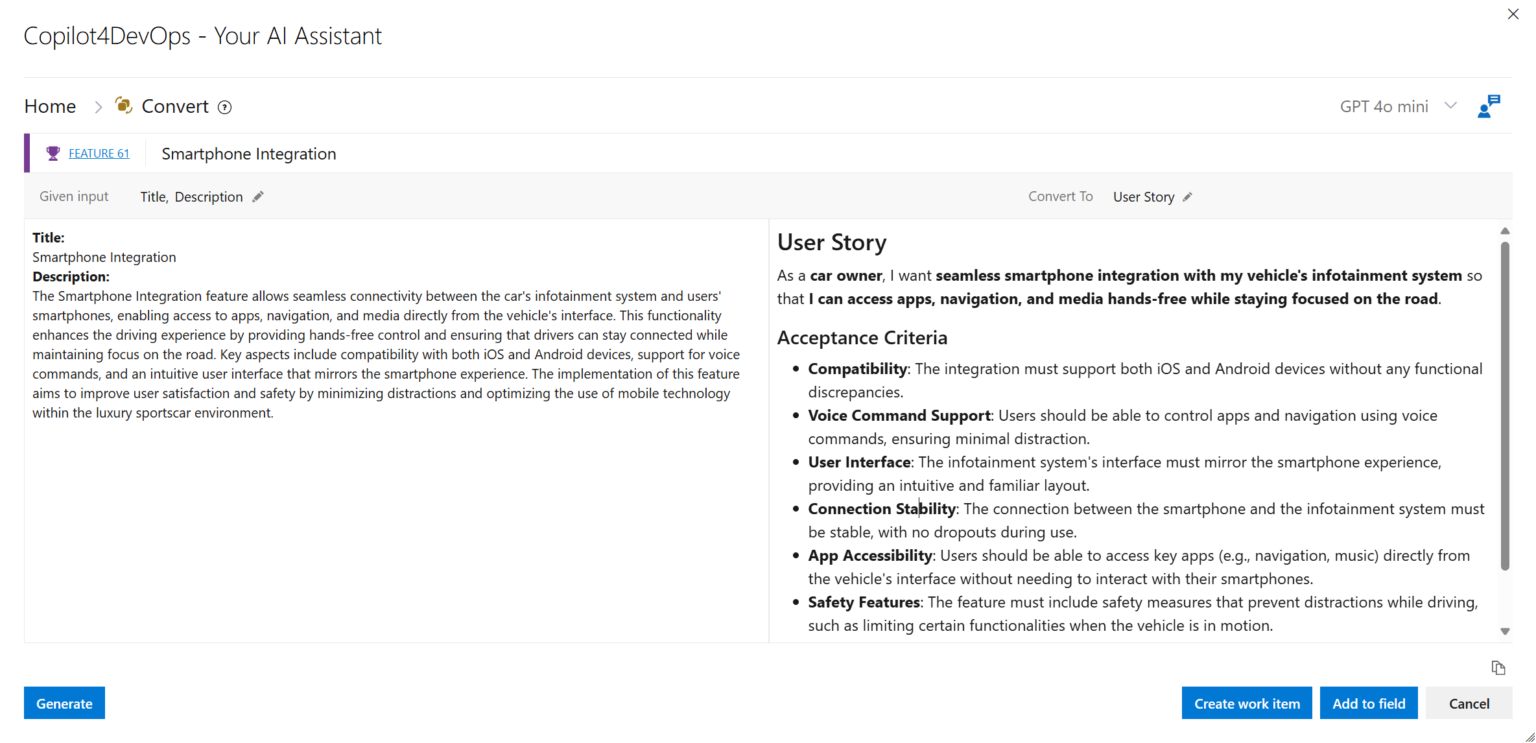
Task: Select Convert in the breadcrumb trail
Action: [175, 105]
